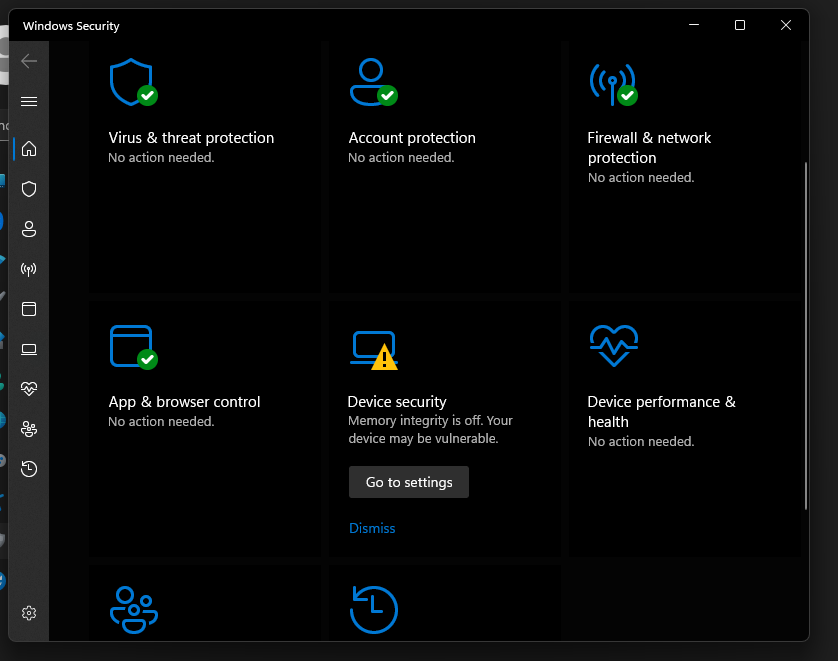Open Device security title
This screenshot has width=838, height=661.
397,402
